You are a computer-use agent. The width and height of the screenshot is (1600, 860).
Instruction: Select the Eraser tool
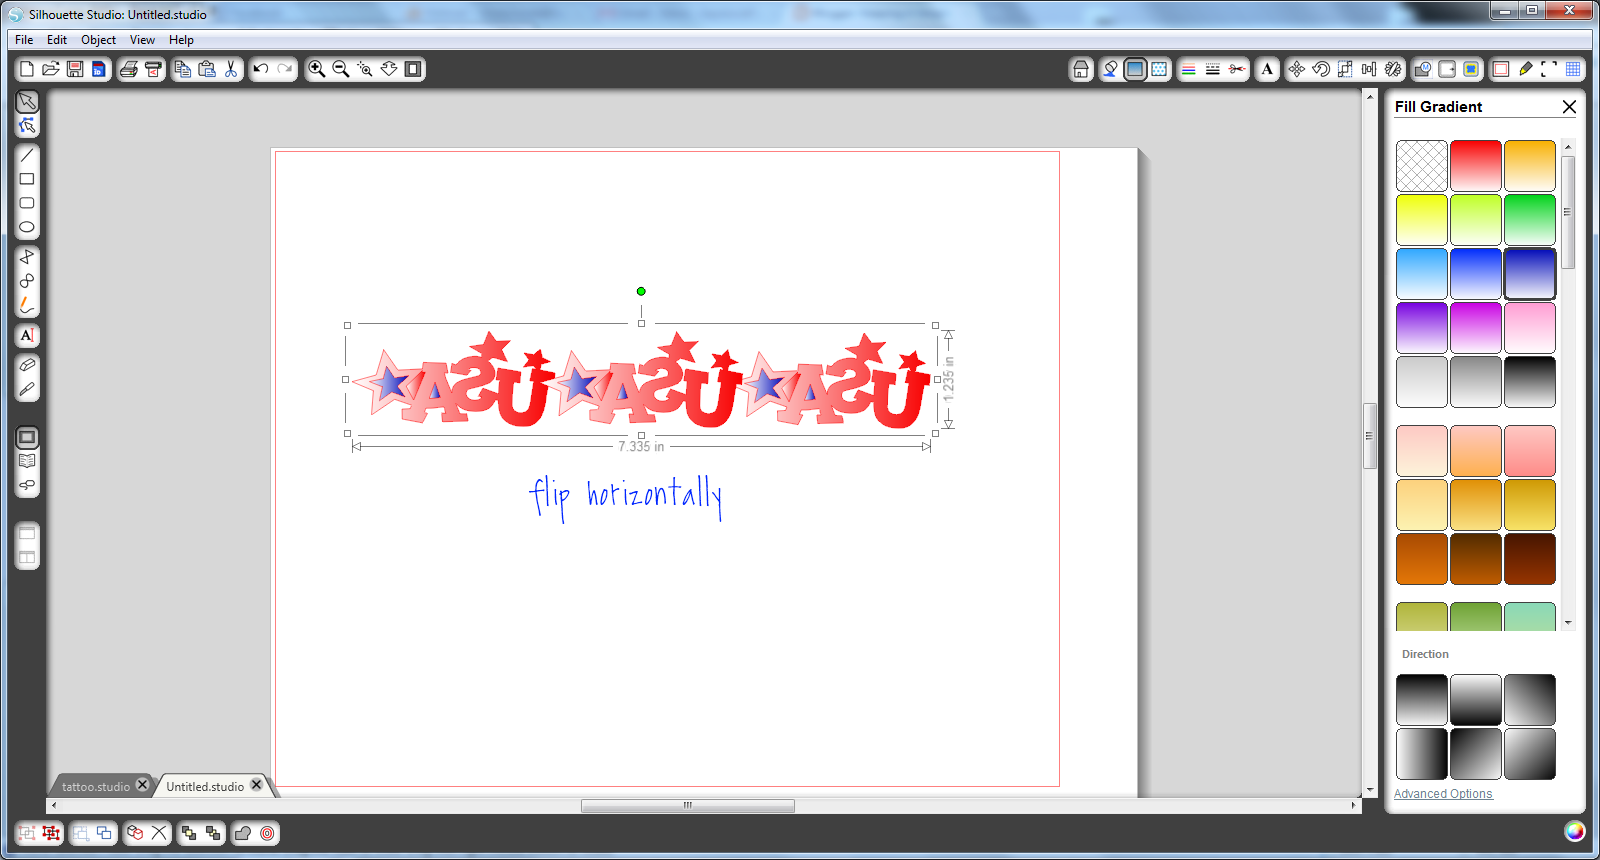click(27, 365)
